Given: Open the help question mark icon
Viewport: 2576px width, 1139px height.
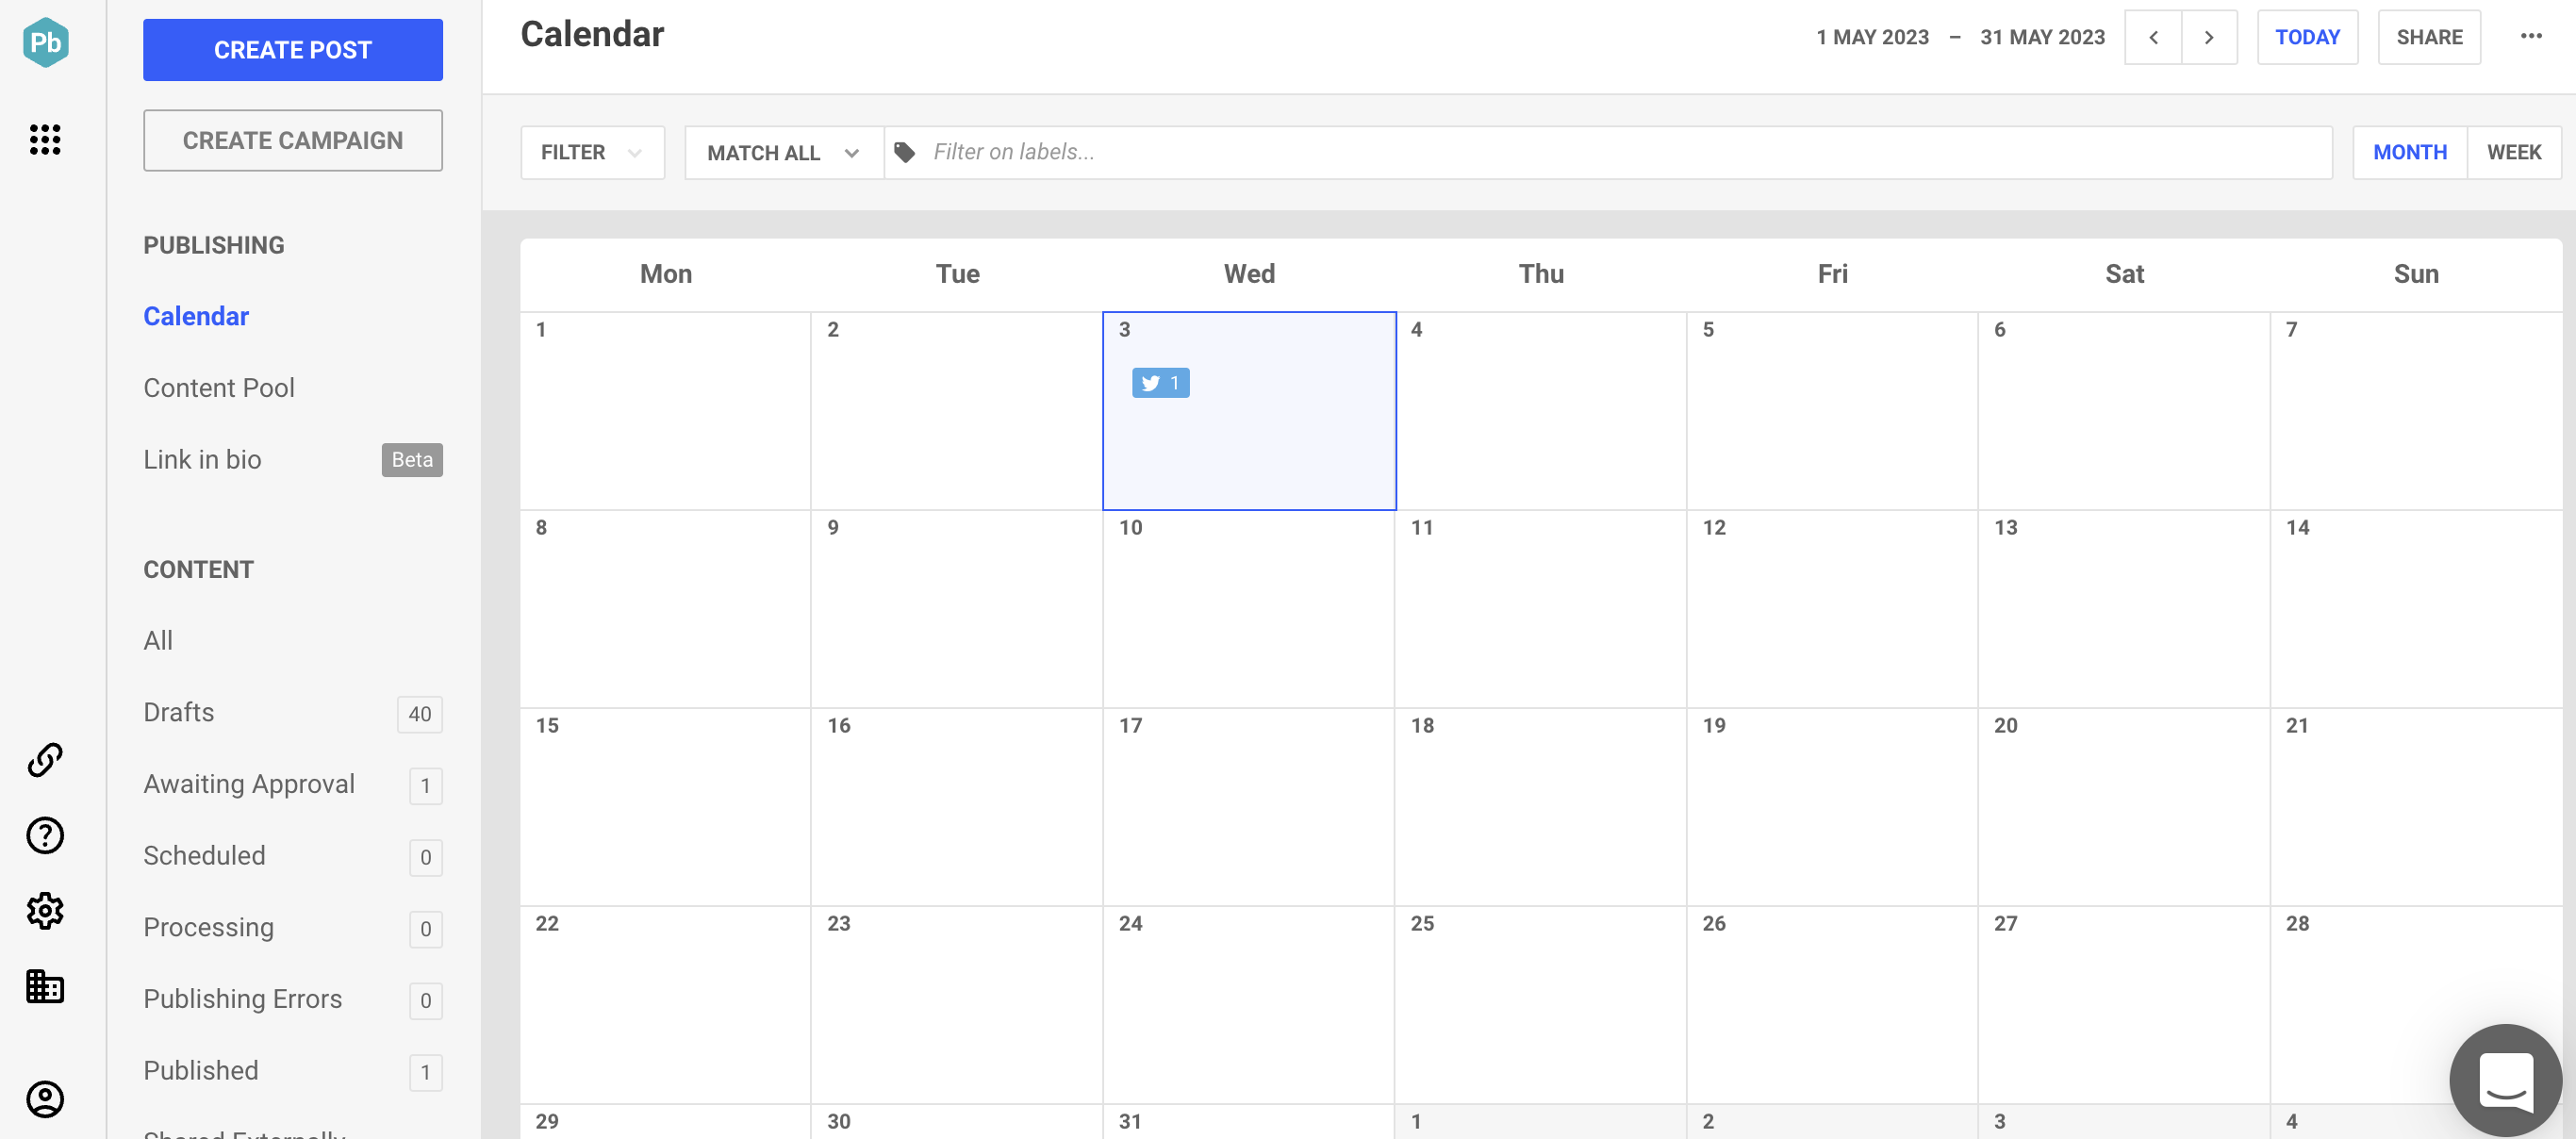Looking at the screenshot, I should pos(45,835).
